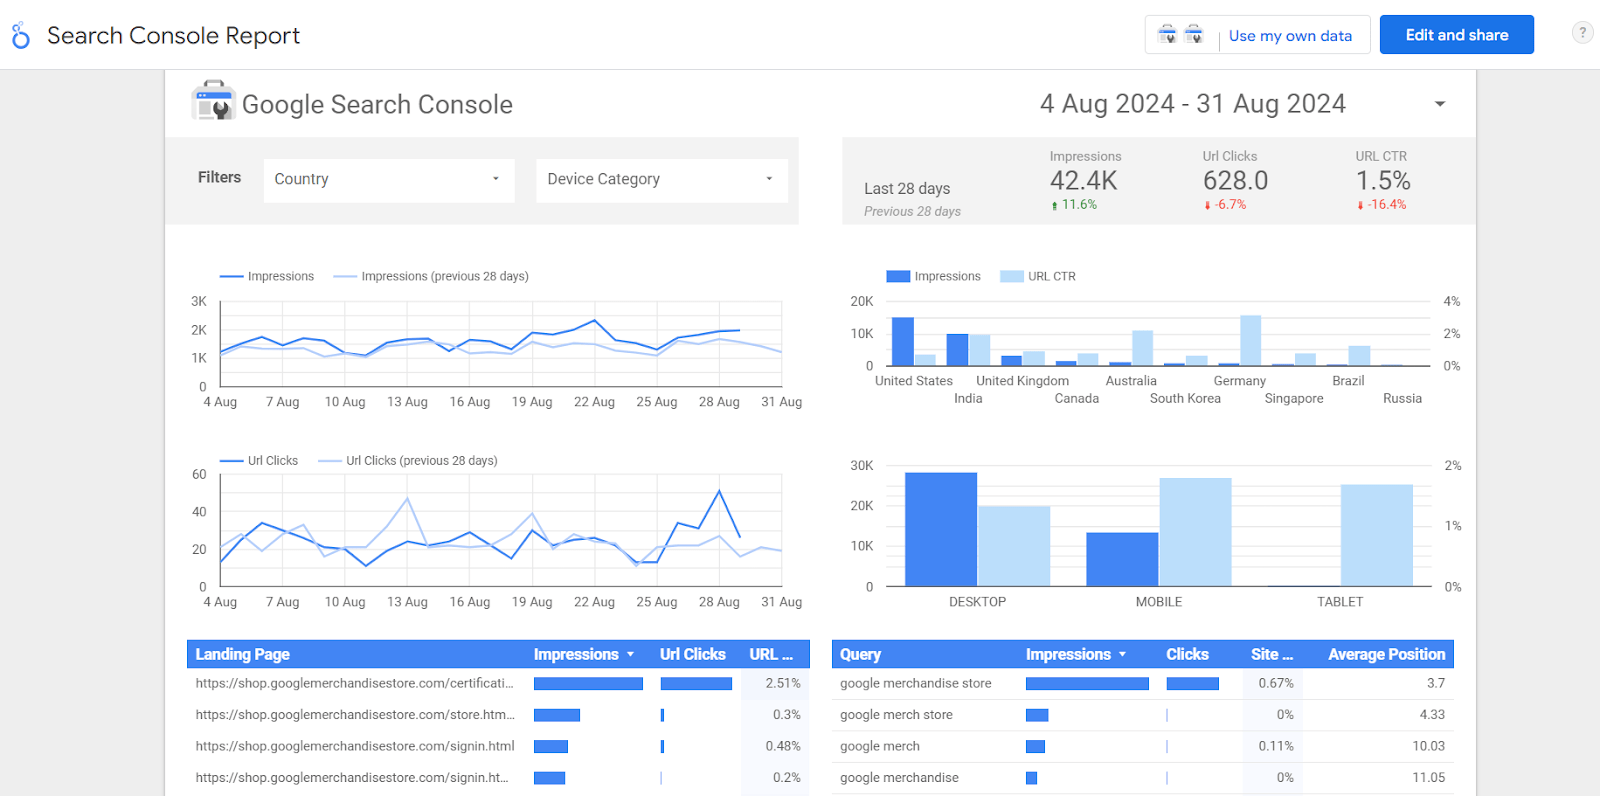Toggle Url Clicks (previous 28 days) legend item
Viewport: 1600px width, 796px height.
(408, 461)
